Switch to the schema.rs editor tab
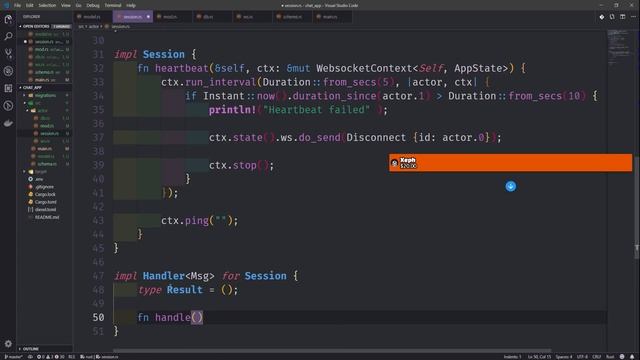 (292, 17)
